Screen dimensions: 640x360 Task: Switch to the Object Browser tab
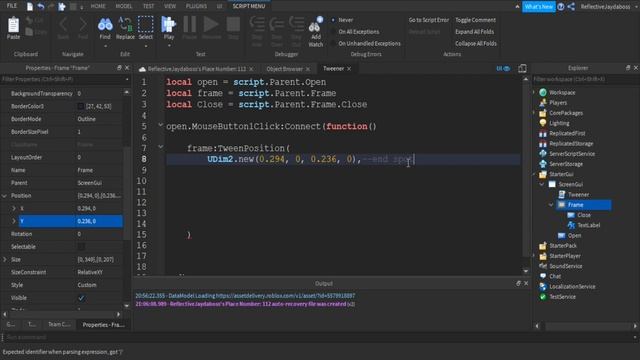[x=284, y=69]
